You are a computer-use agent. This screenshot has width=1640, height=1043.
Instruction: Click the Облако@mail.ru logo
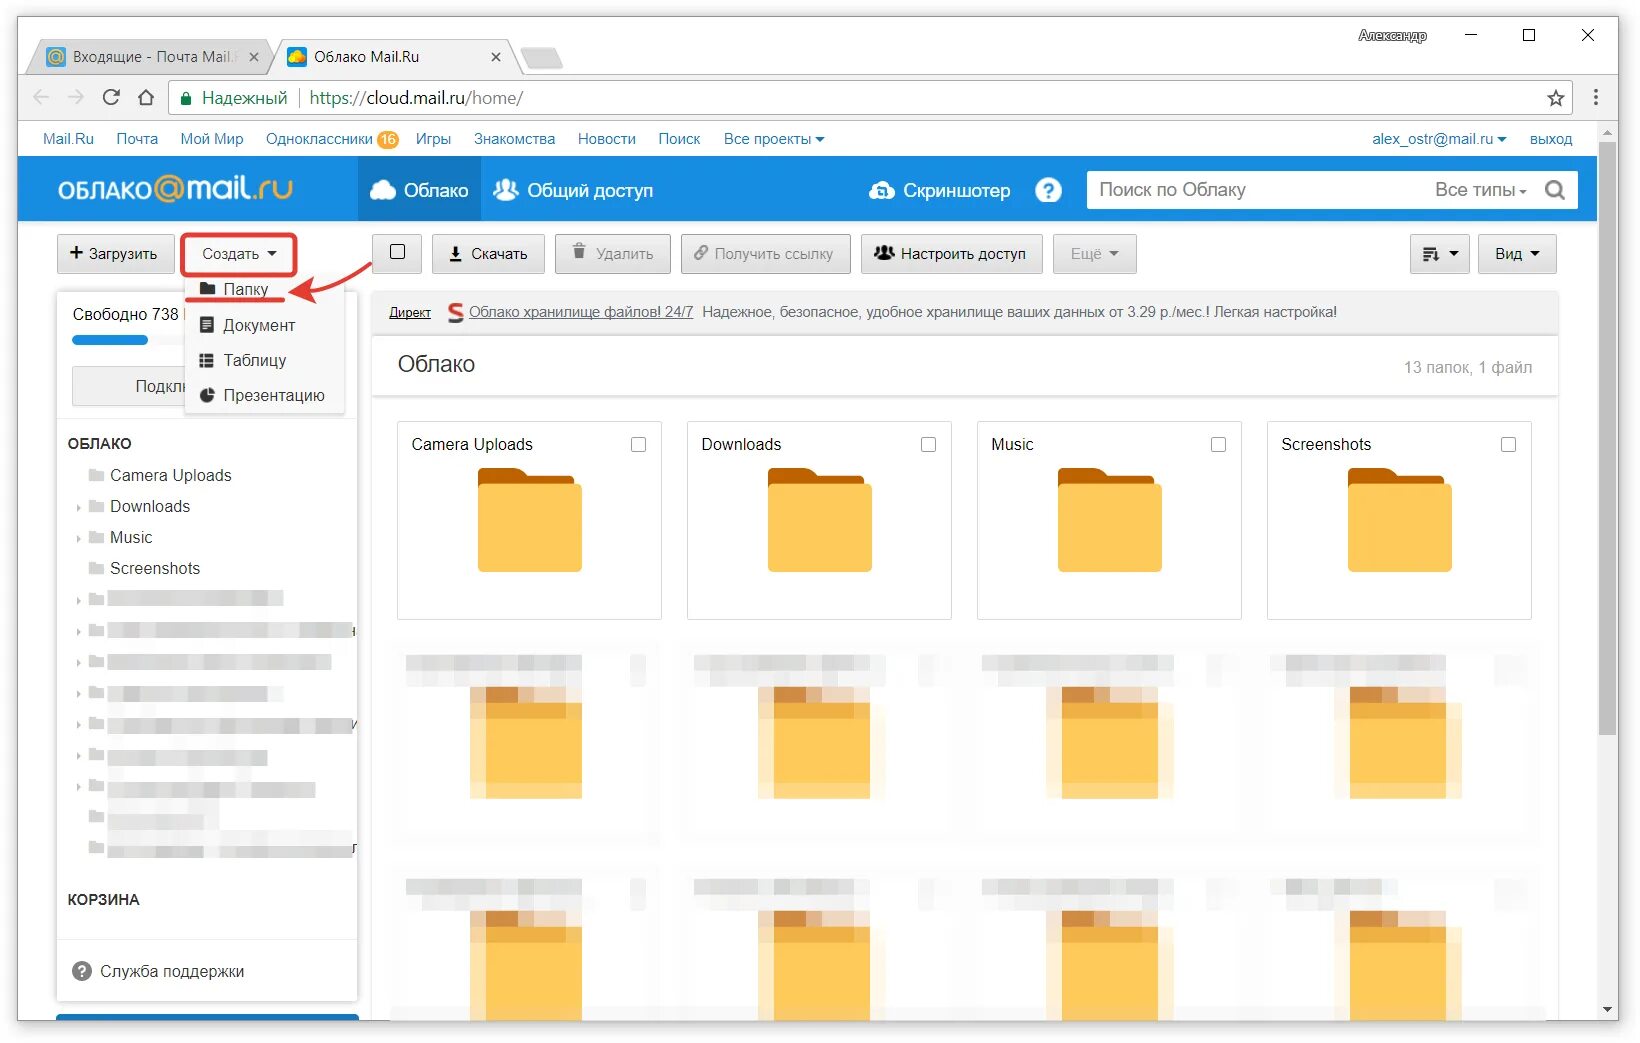175,188
